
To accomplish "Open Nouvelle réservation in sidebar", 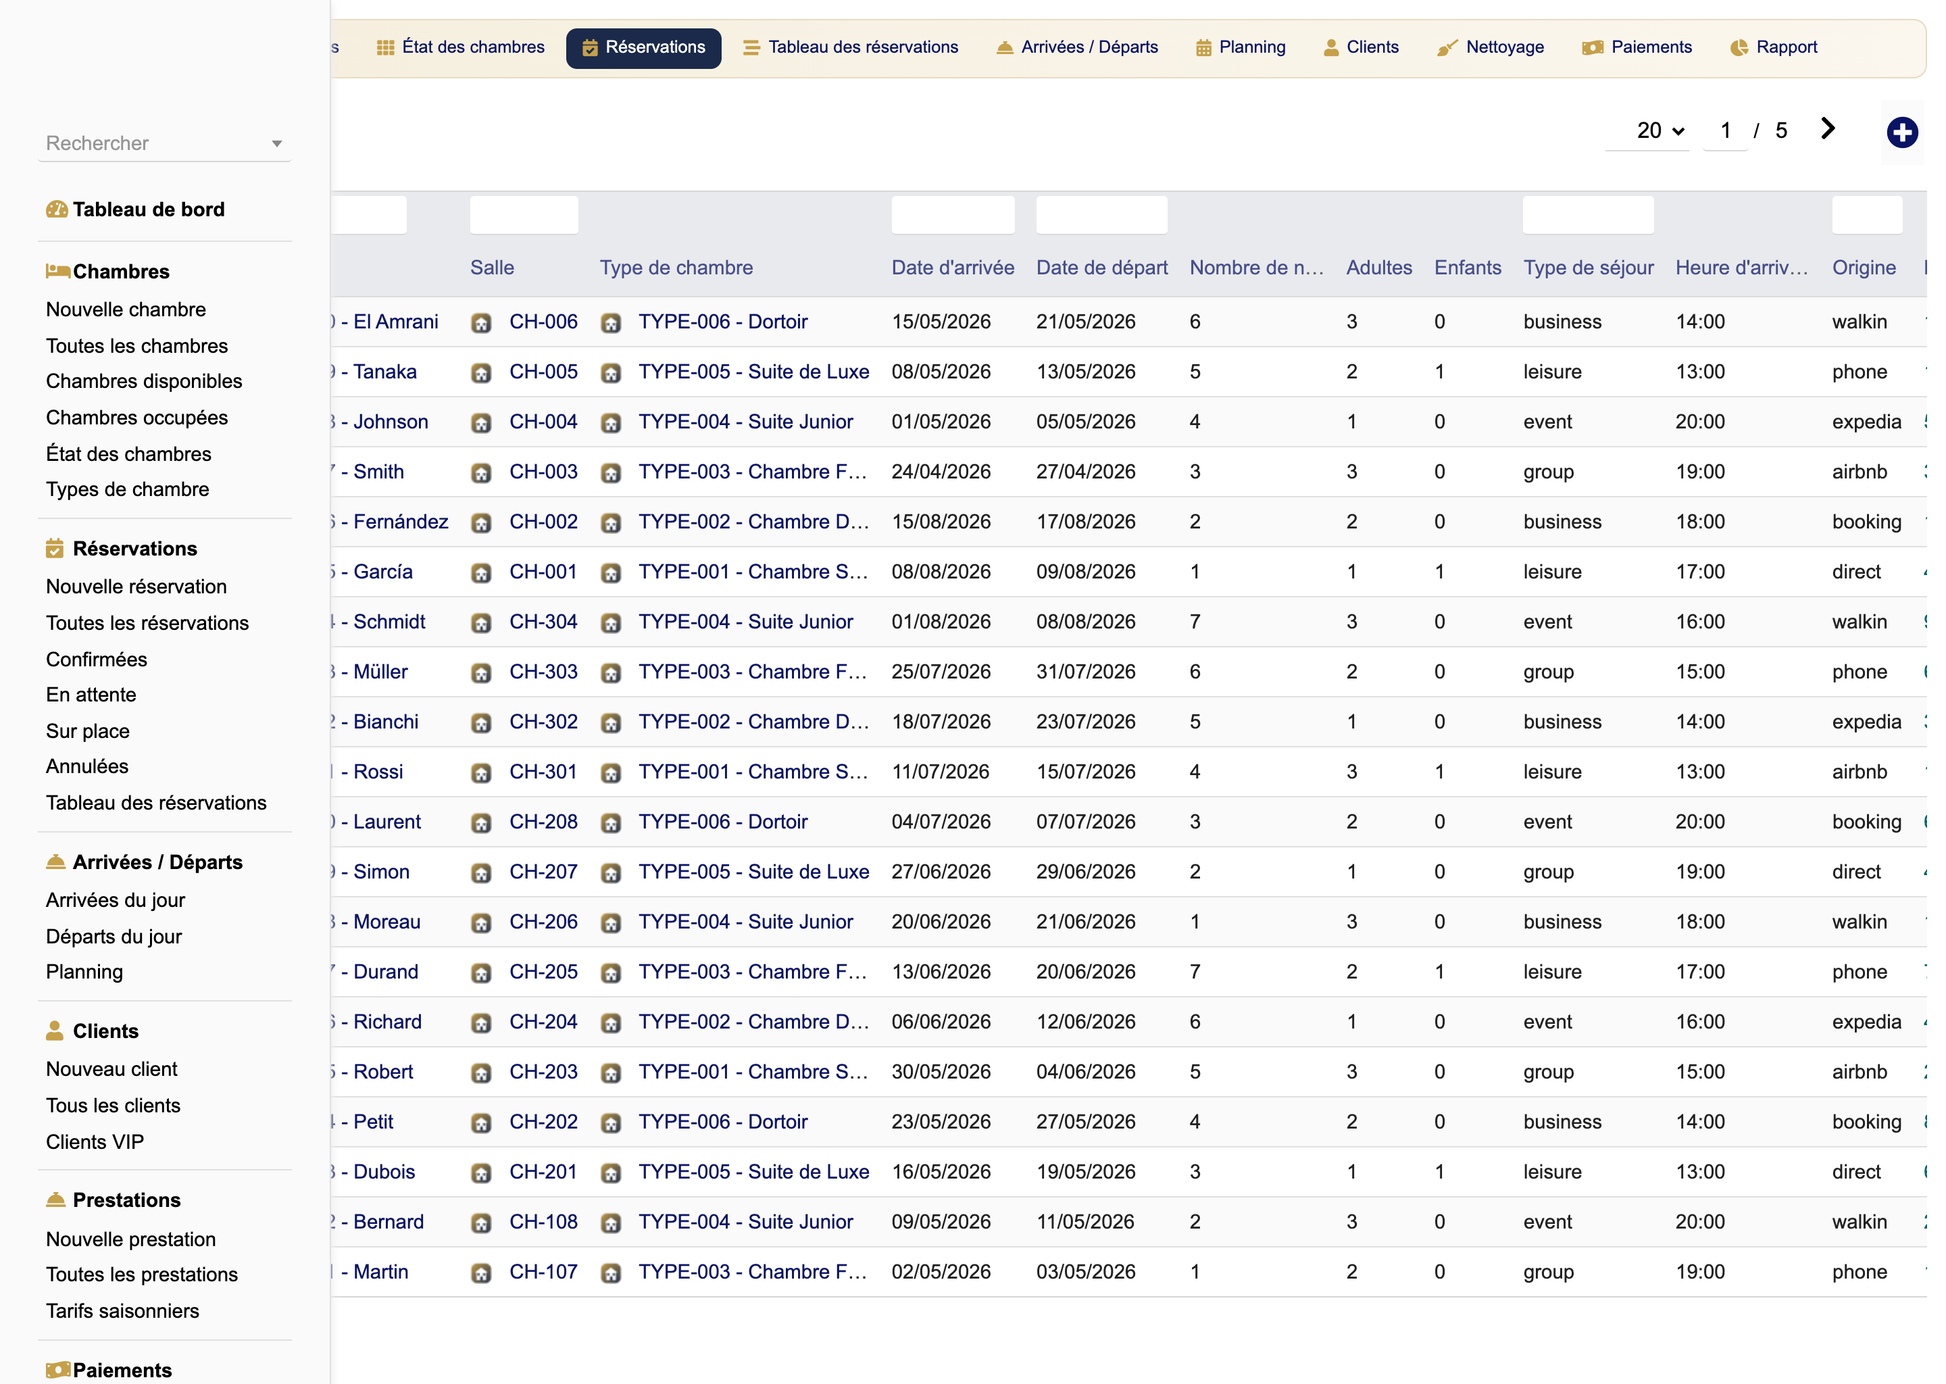I will tap(136, 586).
